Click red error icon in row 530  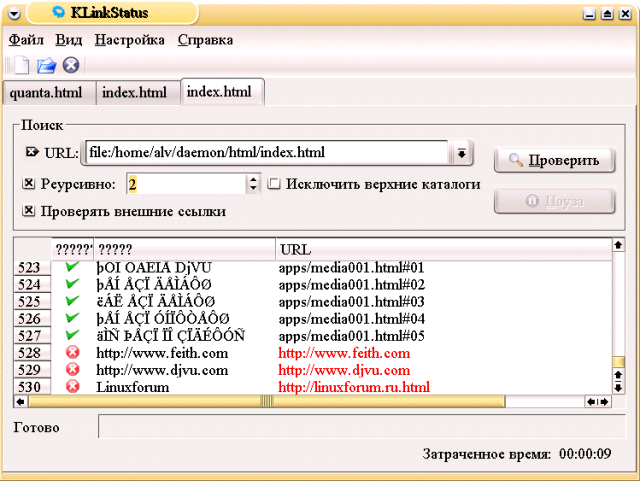point(72,387)
